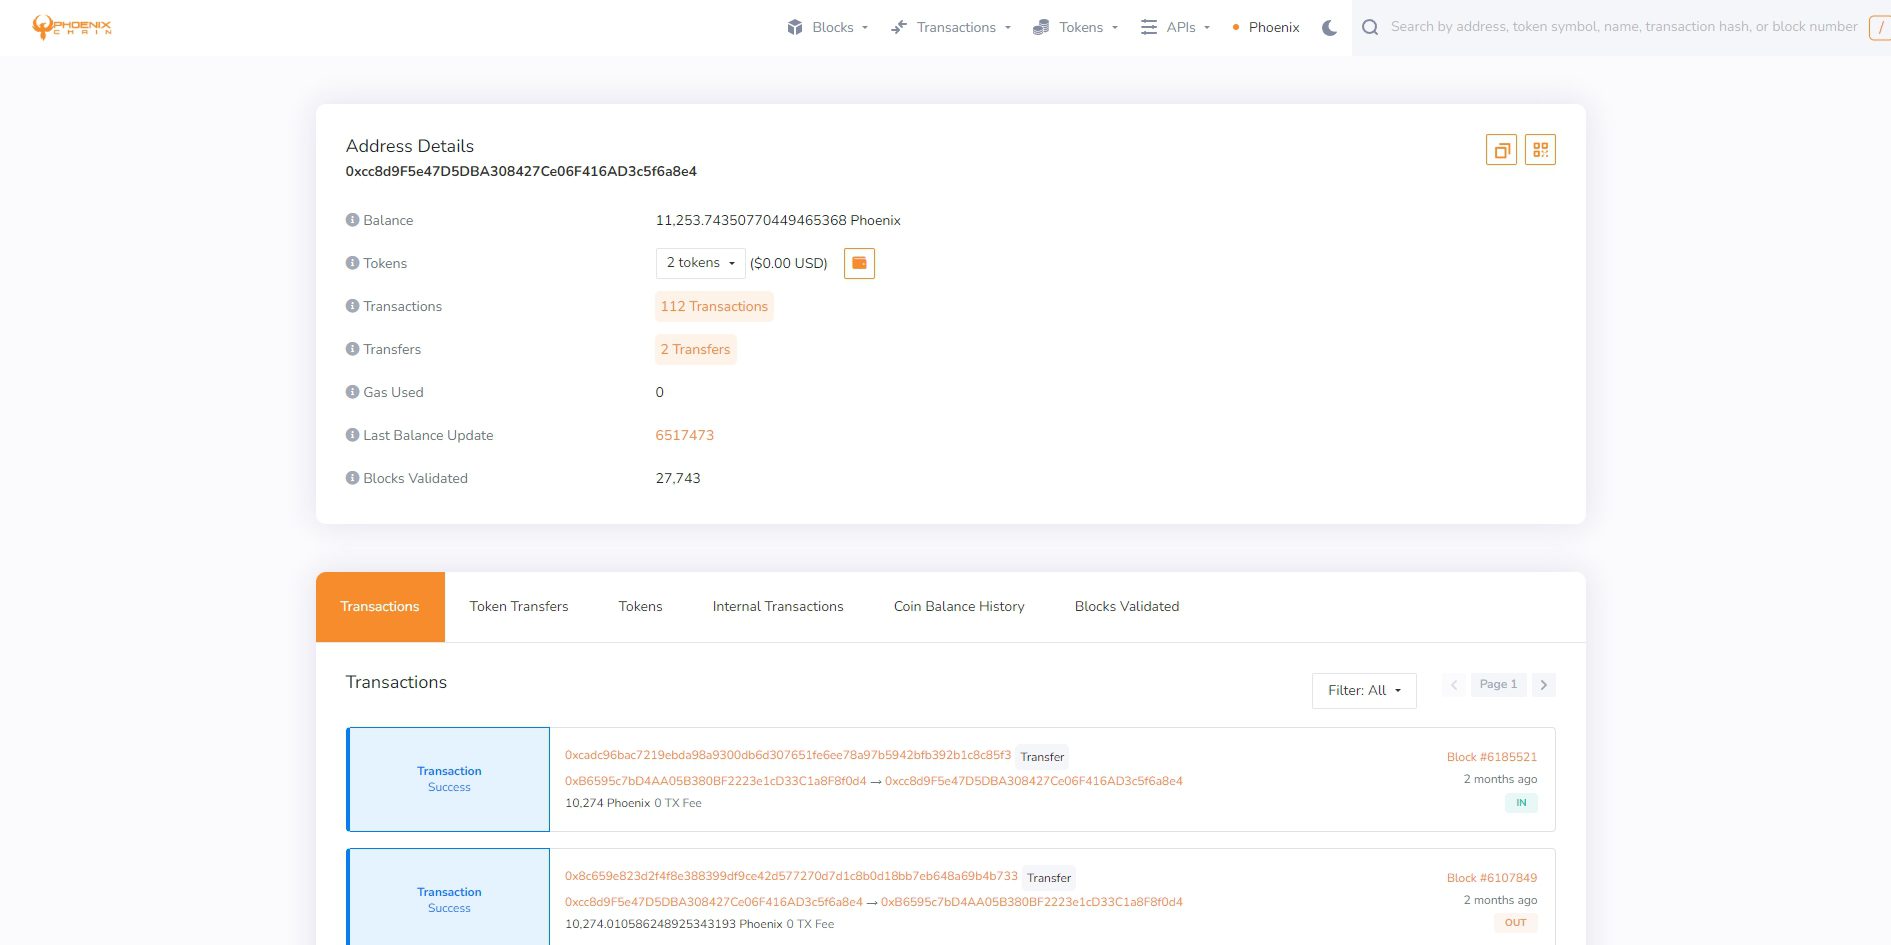Screen dimensions: 1891x945
Task: Click the ($0.00 USD) value
Action: click(x=789, y=263)
